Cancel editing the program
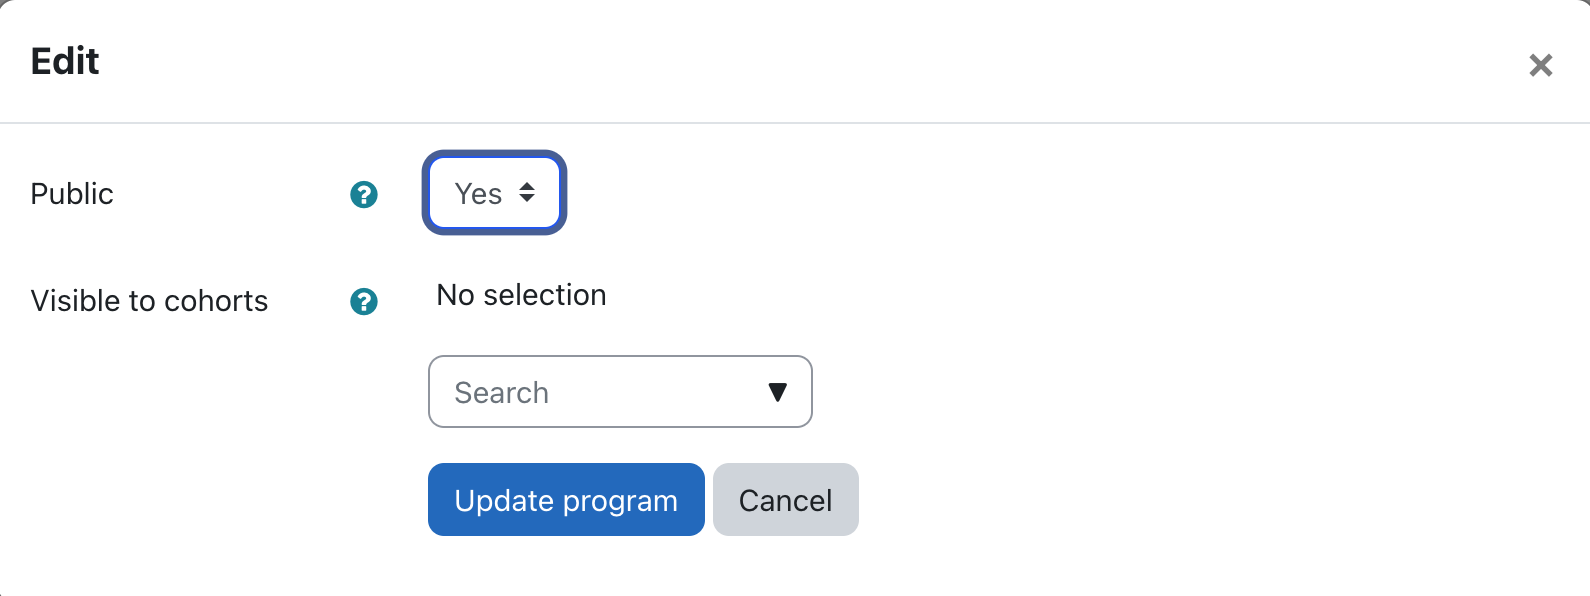 [x=785, y=500]
